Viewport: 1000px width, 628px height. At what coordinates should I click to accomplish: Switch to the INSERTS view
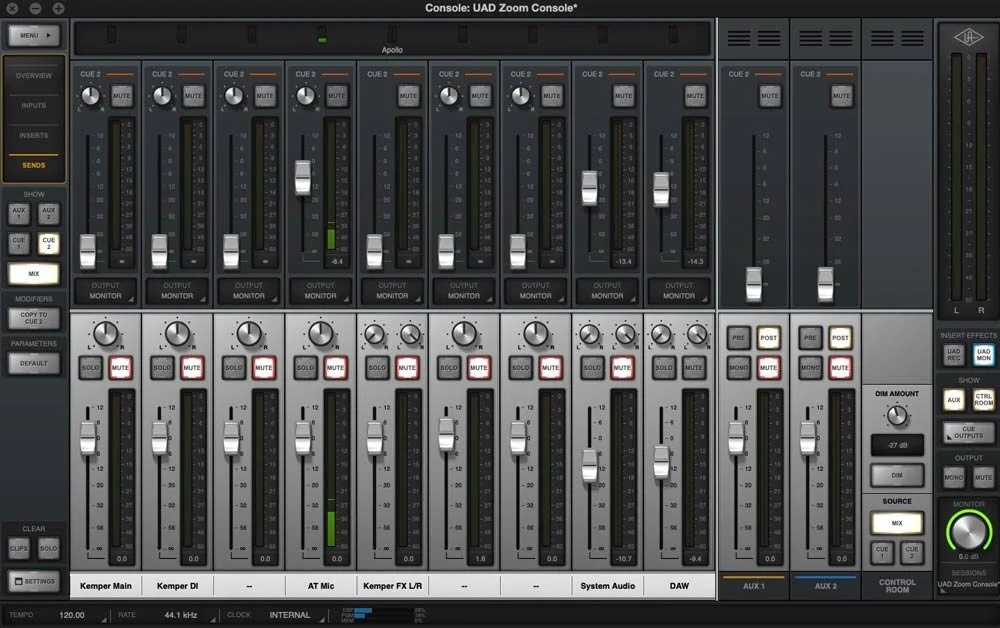tap(34, 135)
